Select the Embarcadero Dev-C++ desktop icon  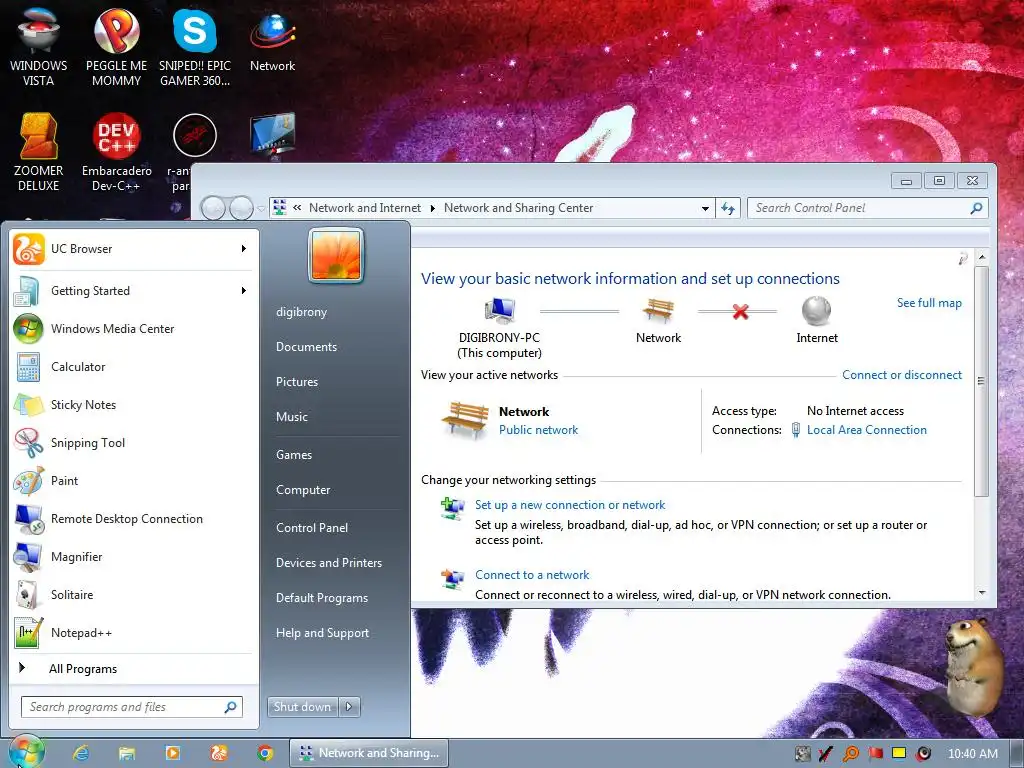116,152
